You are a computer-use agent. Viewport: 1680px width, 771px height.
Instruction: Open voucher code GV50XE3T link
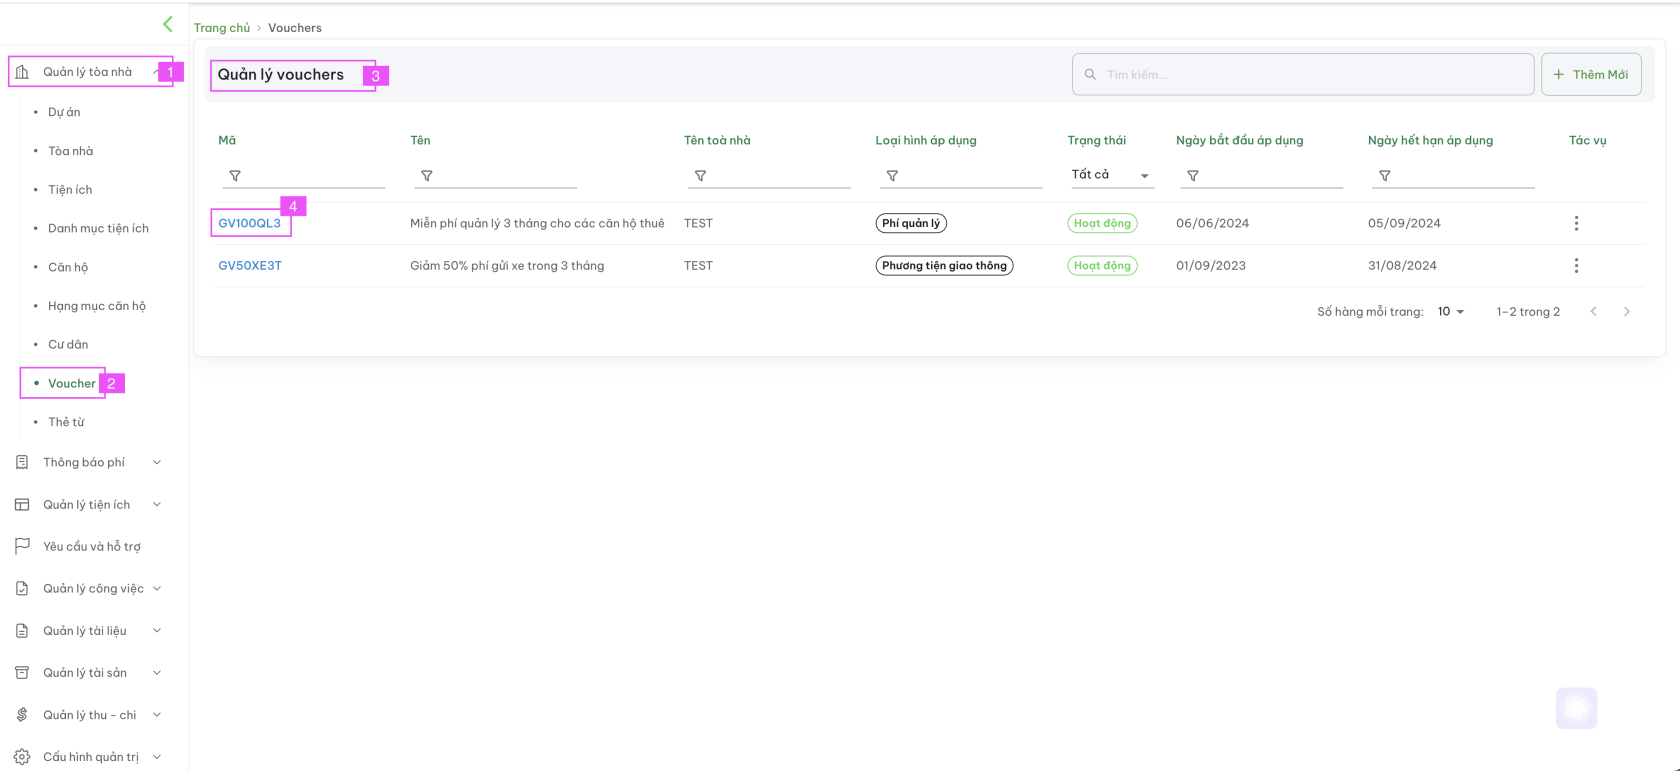click(x=250, y=265)
